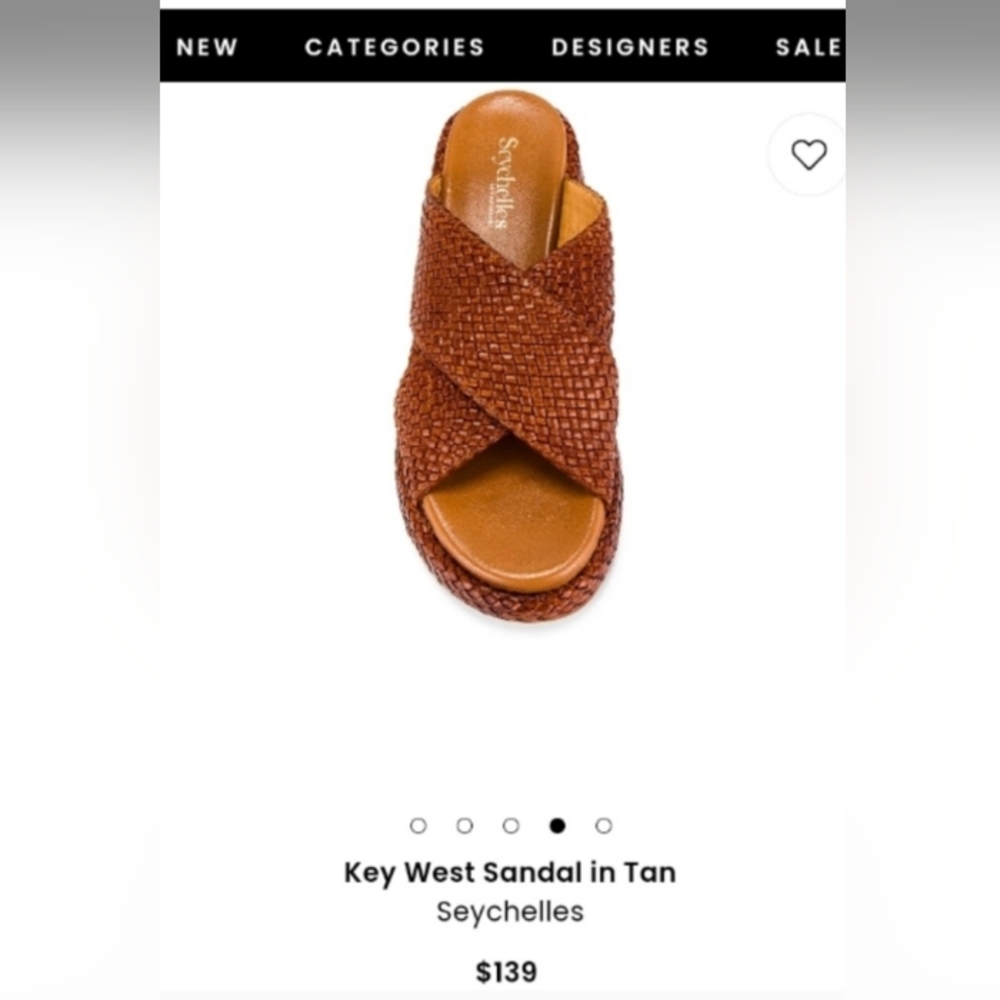Visit the Seychelles brand page
The width and height of the screenshot is (1000, 1000).
(x=510, y=911)
